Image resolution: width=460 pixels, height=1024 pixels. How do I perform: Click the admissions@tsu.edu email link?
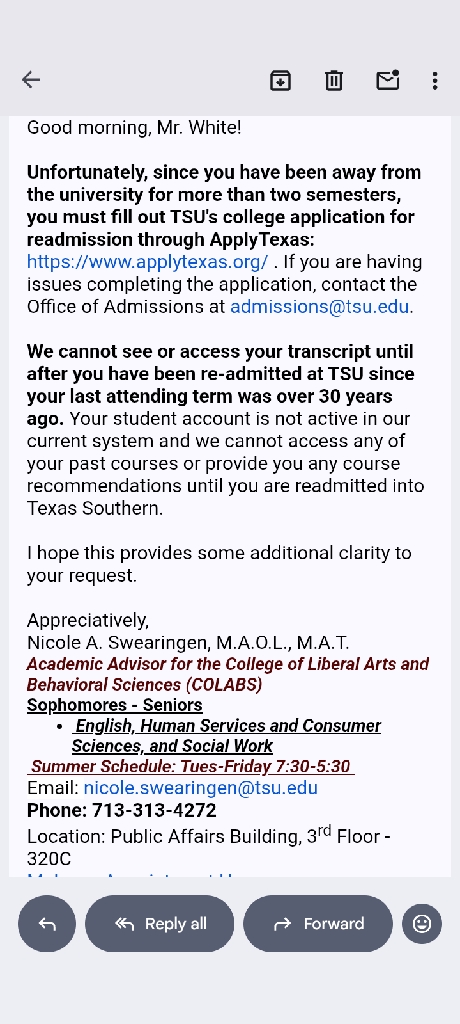[x=320, y=307]
